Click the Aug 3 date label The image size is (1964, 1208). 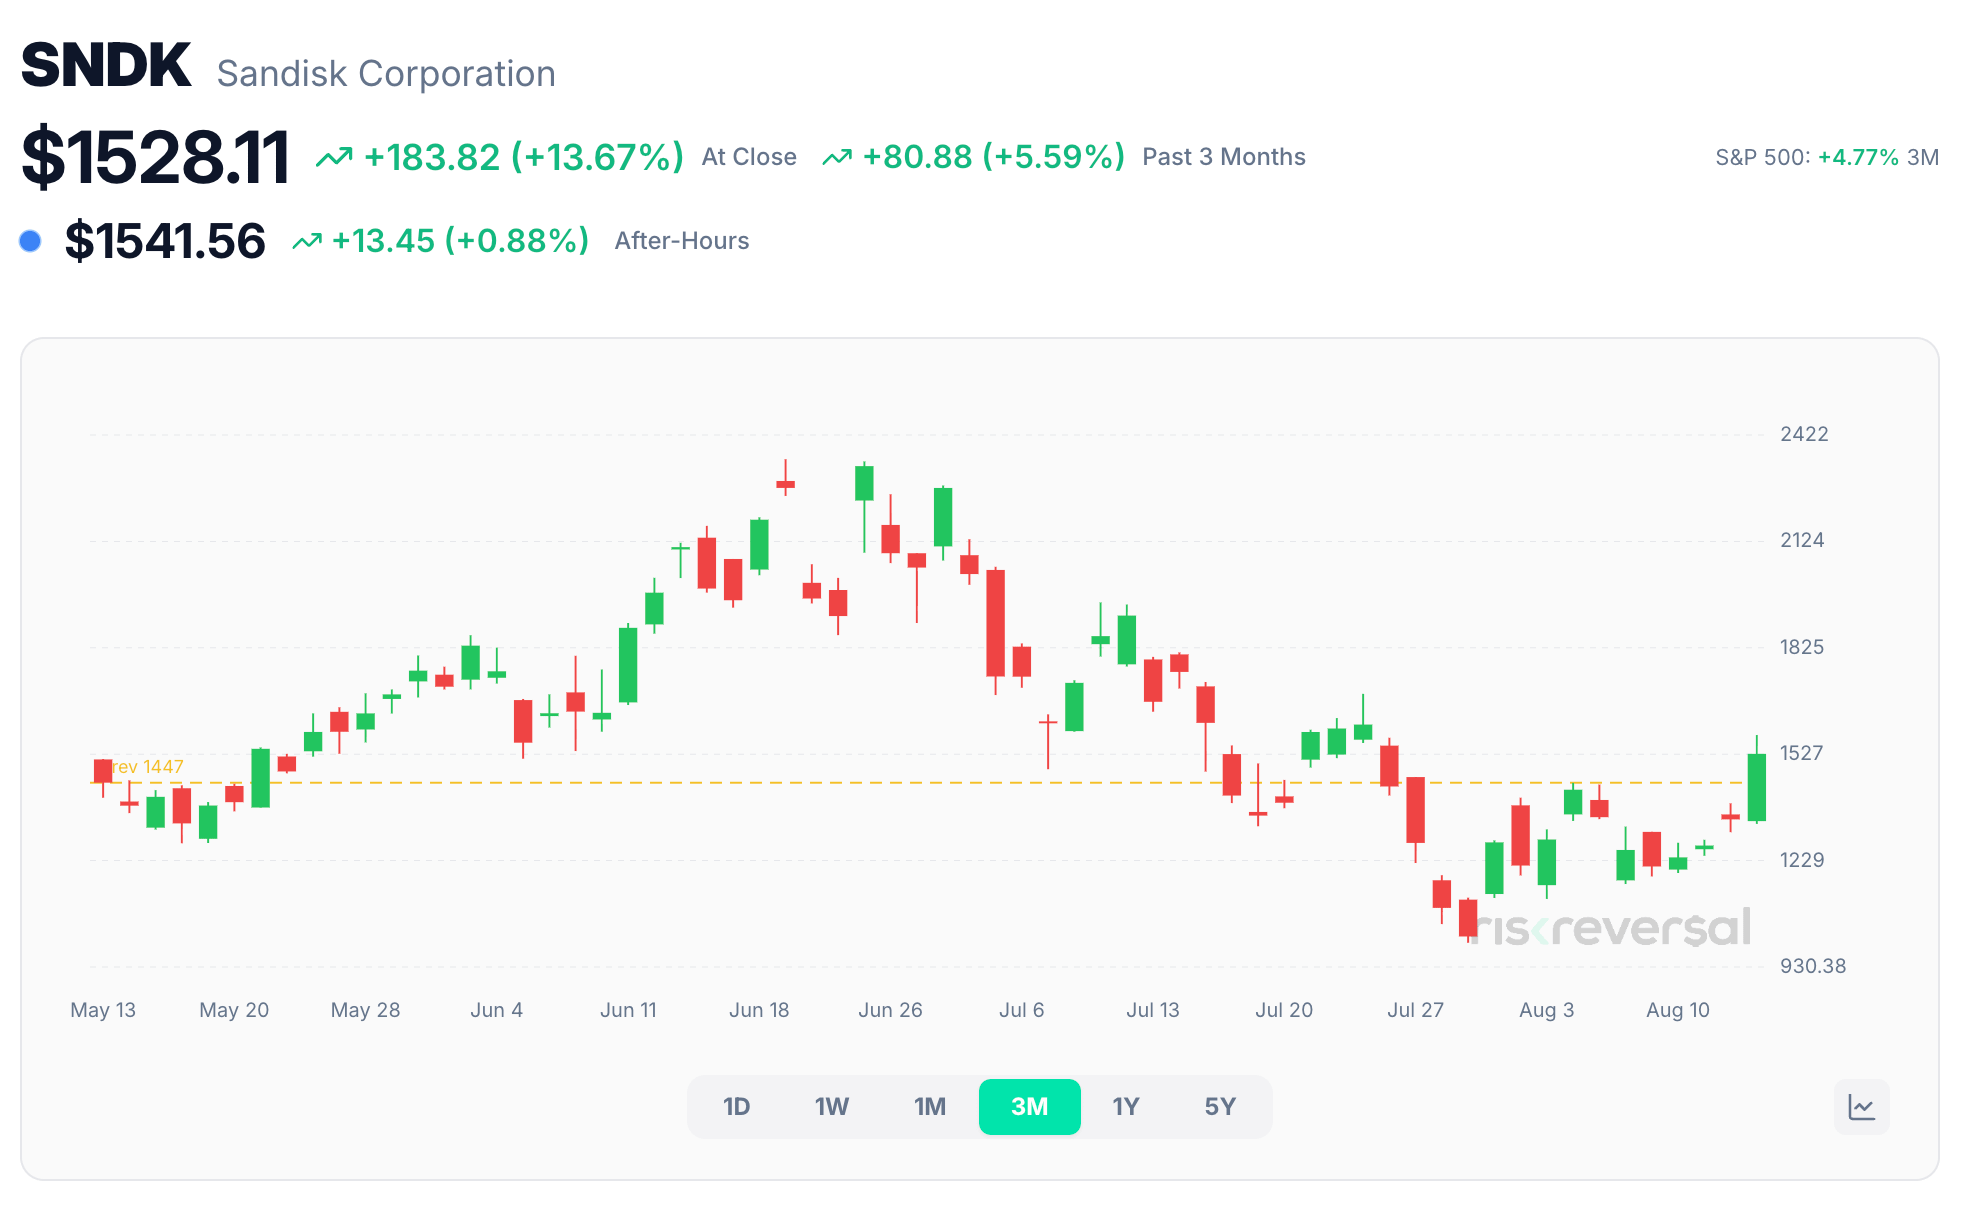click(x=1546, y=1010)
